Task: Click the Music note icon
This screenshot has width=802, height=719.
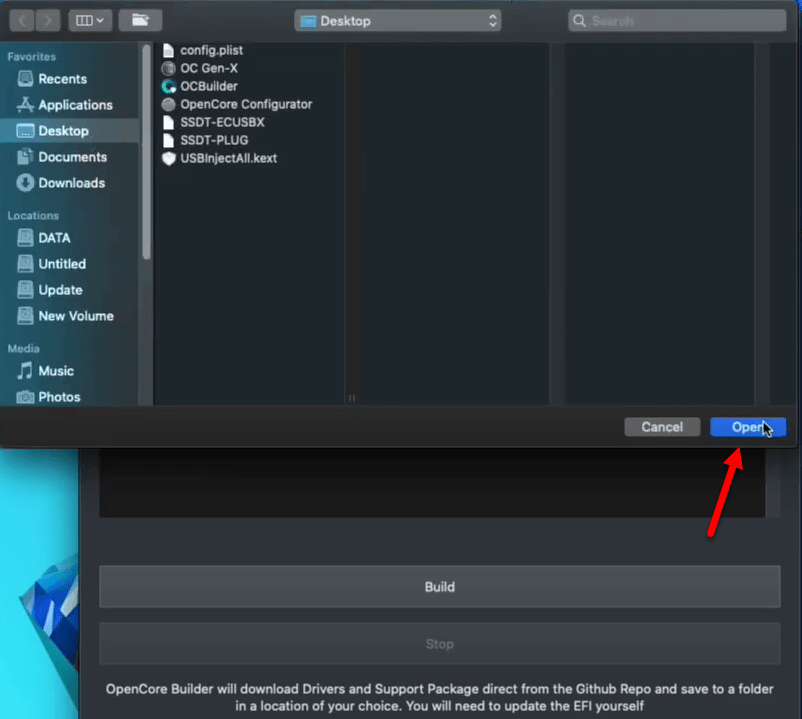Action: point(25,371)
